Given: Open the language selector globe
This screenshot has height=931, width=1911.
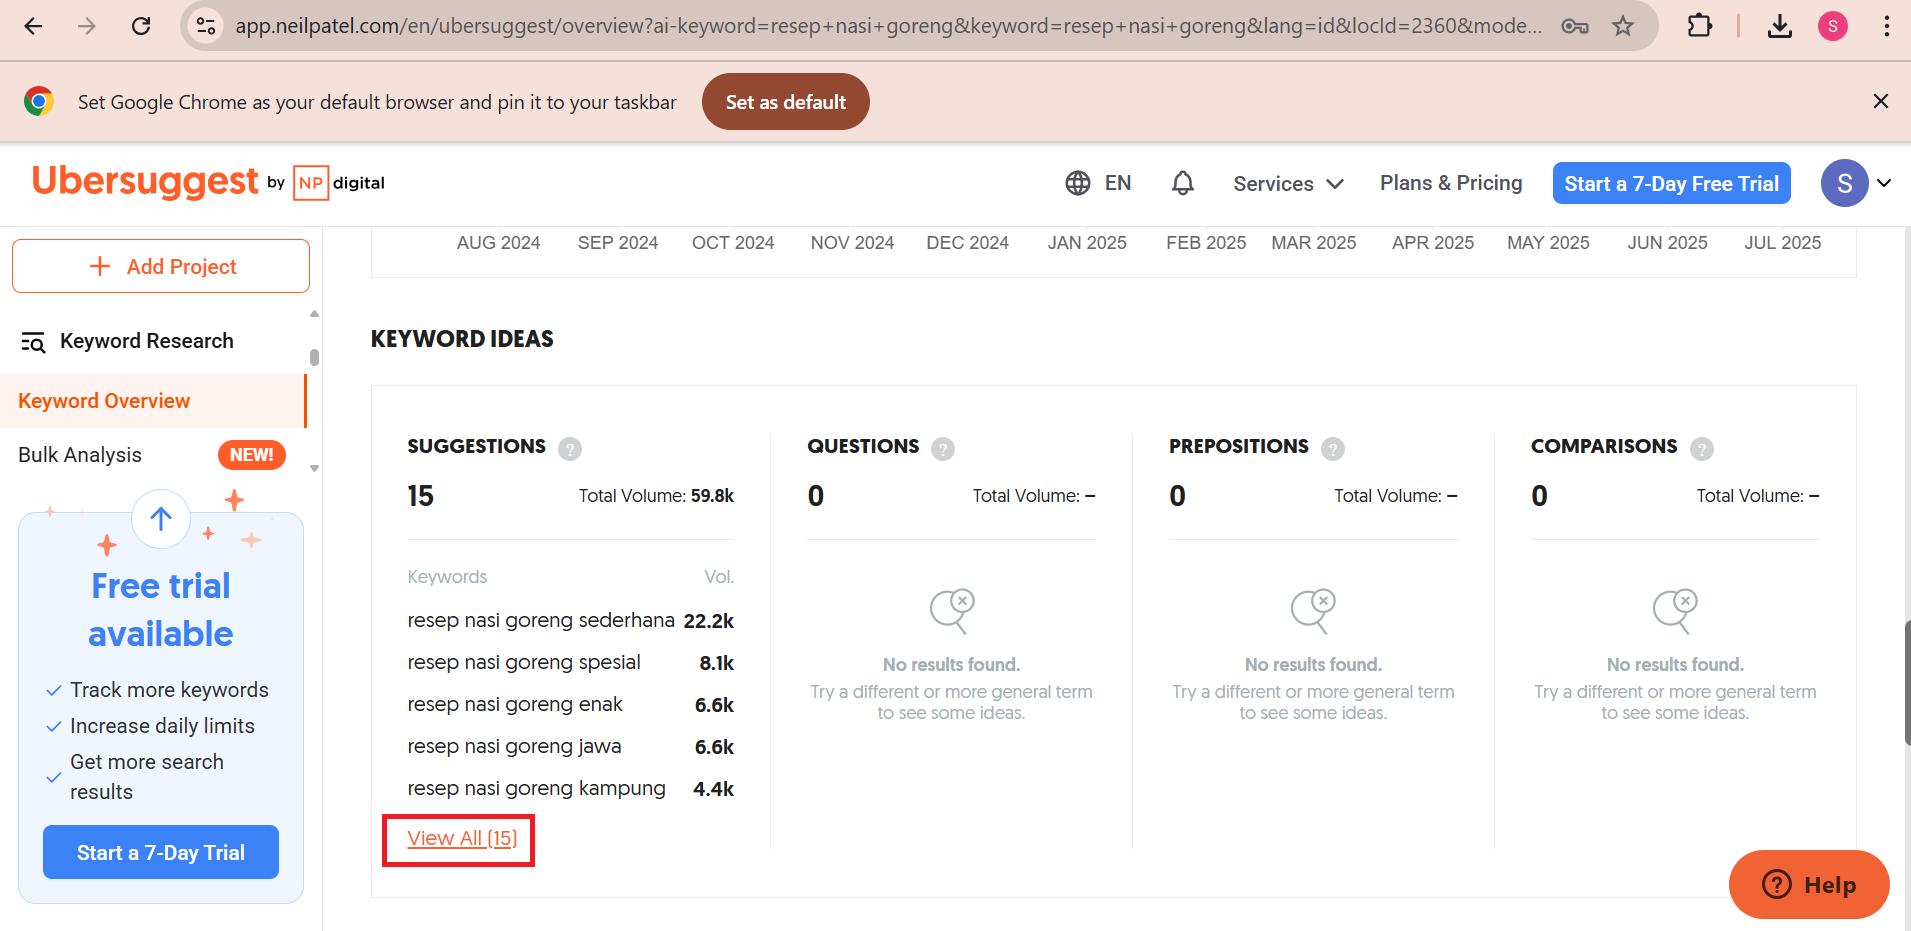Looking at the screenshot, I should click(x=1076, y=183).
